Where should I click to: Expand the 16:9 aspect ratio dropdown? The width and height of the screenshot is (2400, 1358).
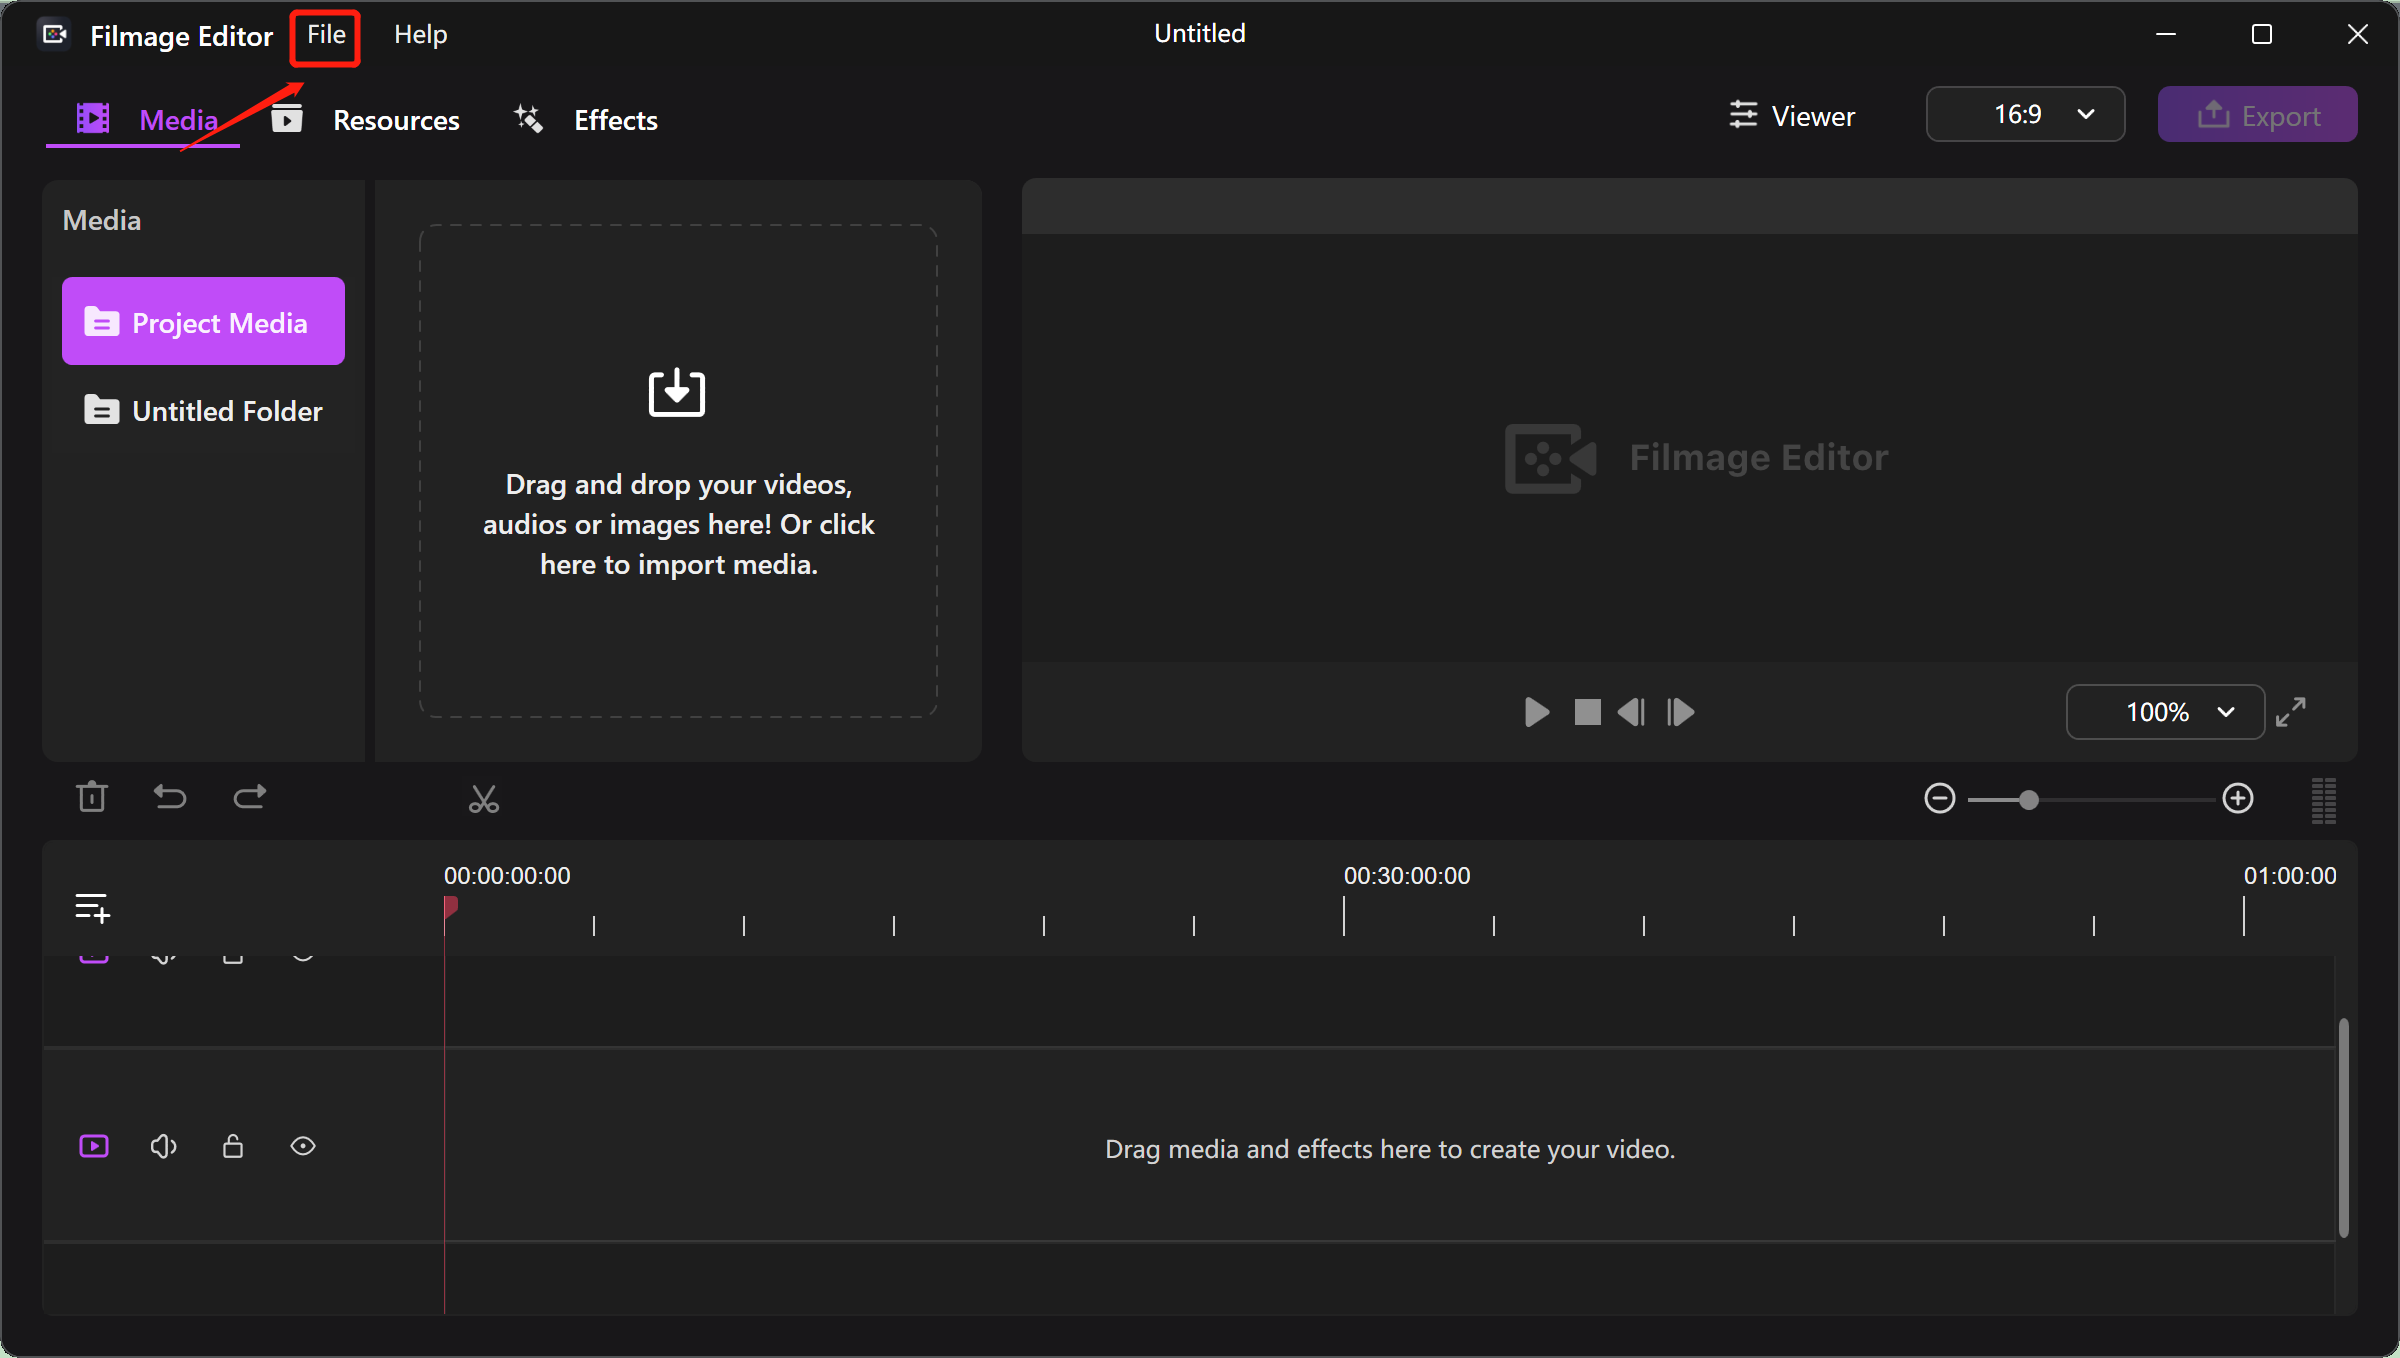[x=2025, y=114]
